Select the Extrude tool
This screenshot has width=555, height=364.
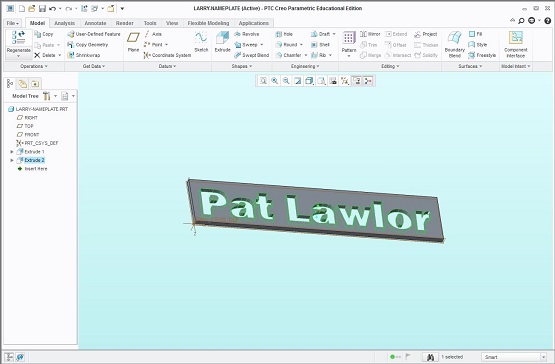tap(222, 42)
